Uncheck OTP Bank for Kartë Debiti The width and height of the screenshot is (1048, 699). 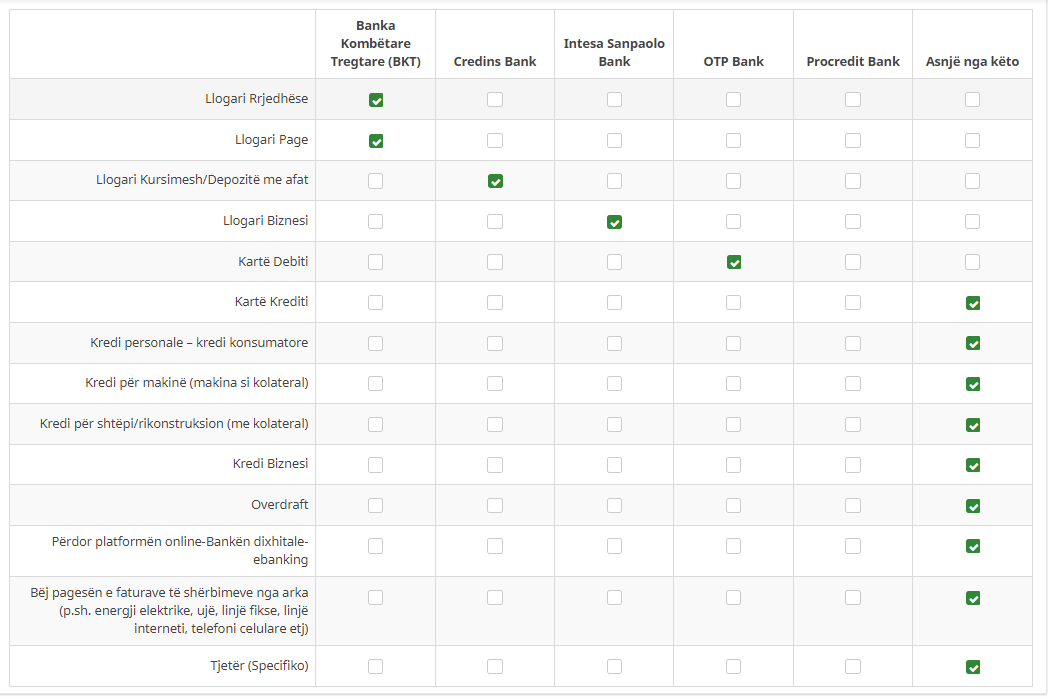(734, 262)
